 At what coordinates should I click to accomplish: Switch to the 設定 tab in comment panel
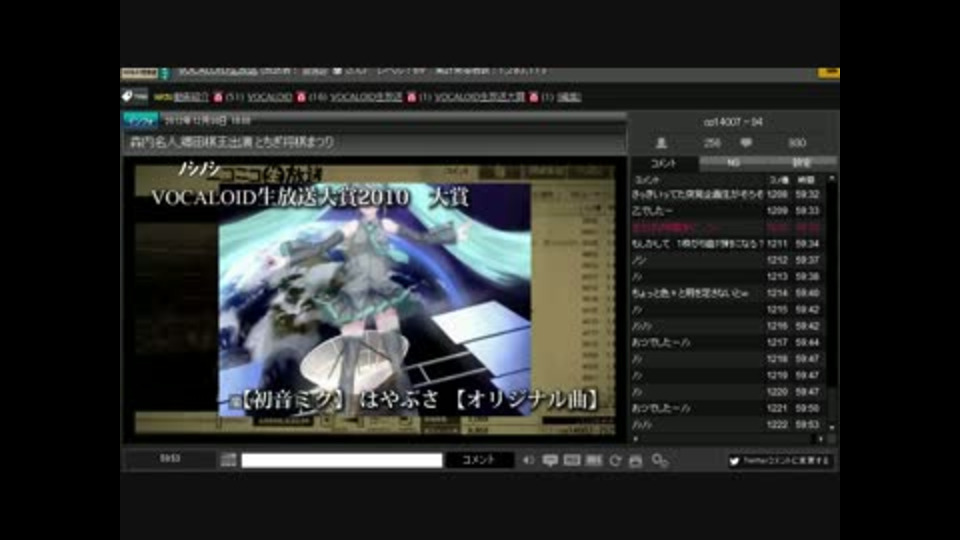[801, 163]
